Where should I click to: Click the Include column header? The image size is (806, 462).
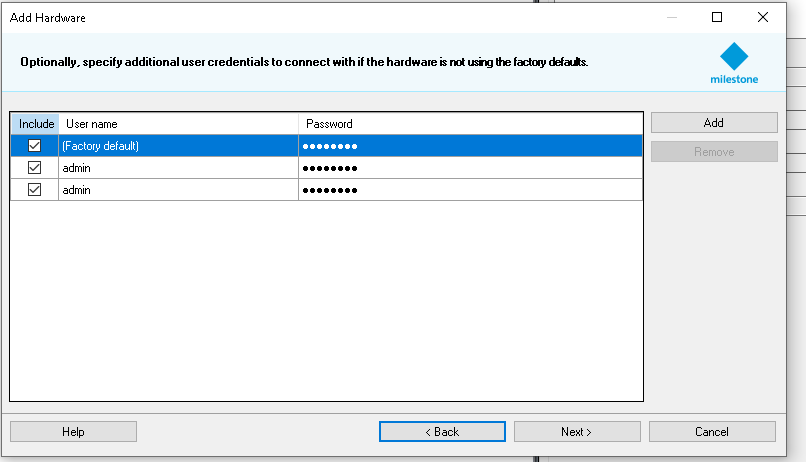pyautogui.click(x=35, y=124)
